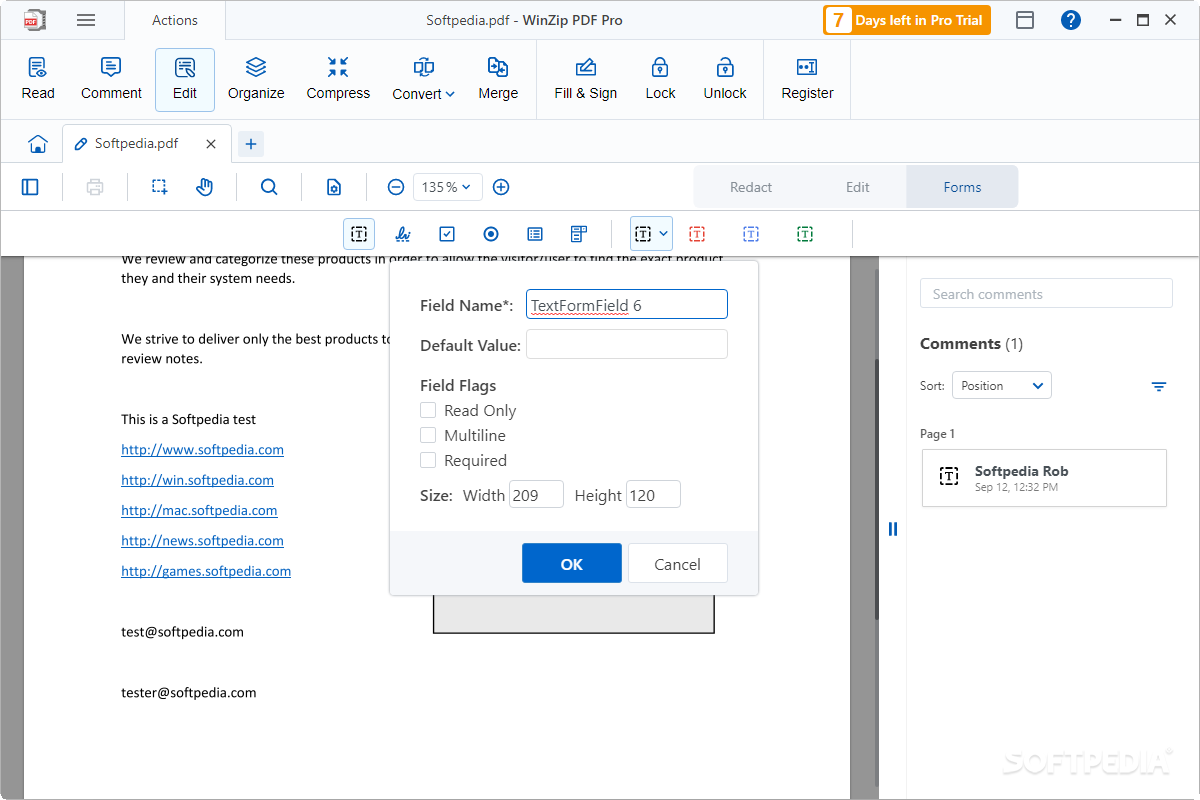
Task: Open the Compress tool
Action: [338, 79]
